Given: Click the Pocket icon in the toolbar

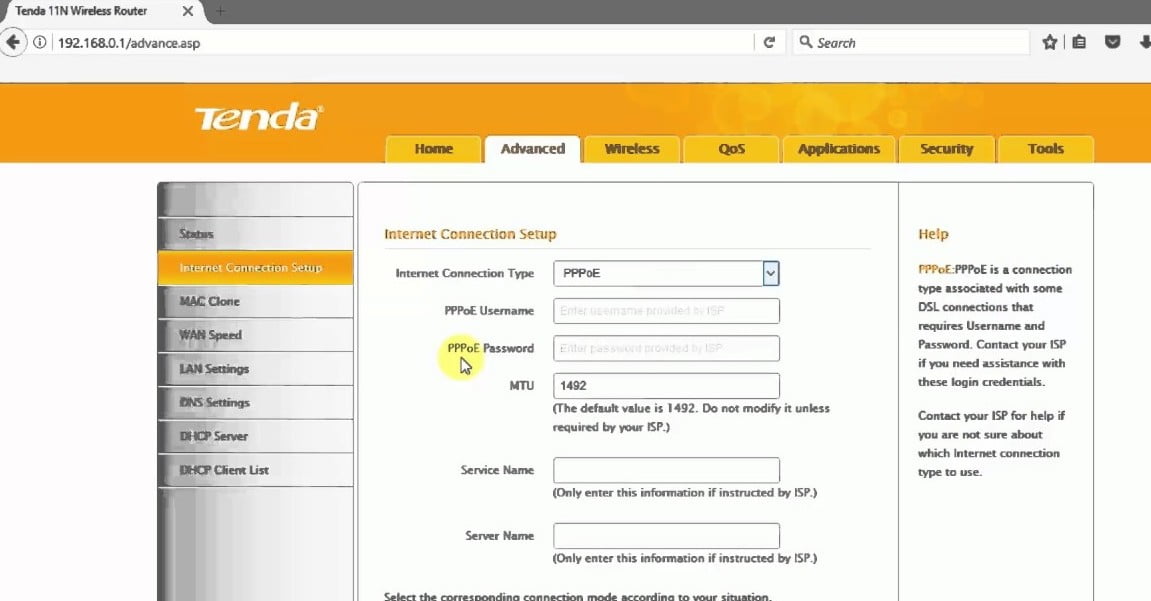Looking at the screenshot, I should [x=1113, y=43].
